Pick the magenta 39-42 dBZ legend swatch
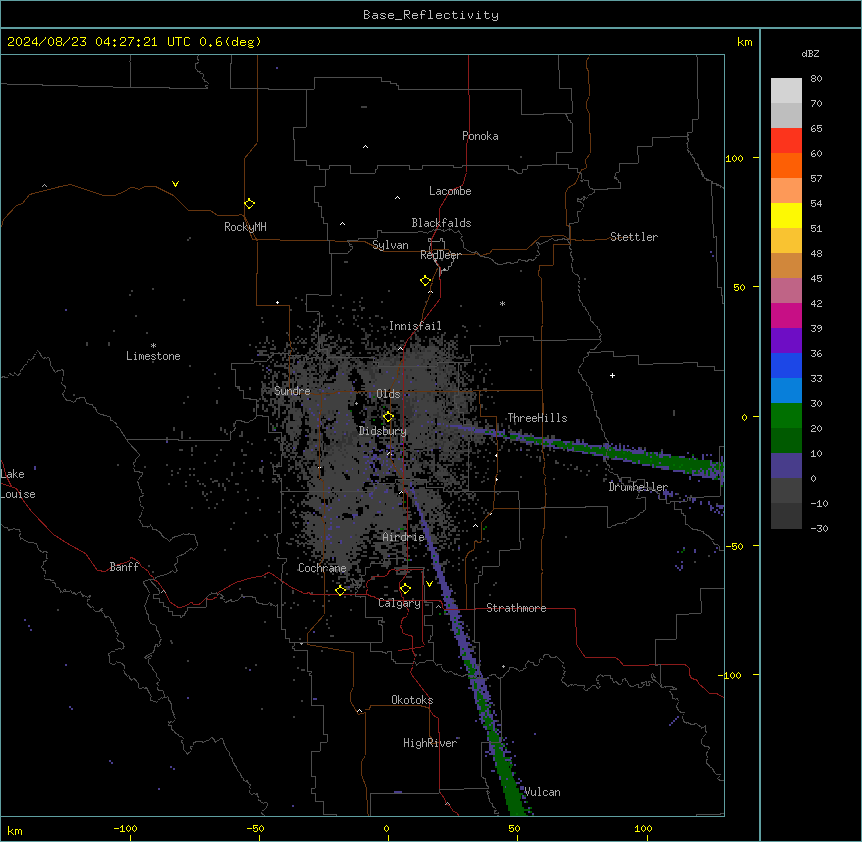 point(786,315)
